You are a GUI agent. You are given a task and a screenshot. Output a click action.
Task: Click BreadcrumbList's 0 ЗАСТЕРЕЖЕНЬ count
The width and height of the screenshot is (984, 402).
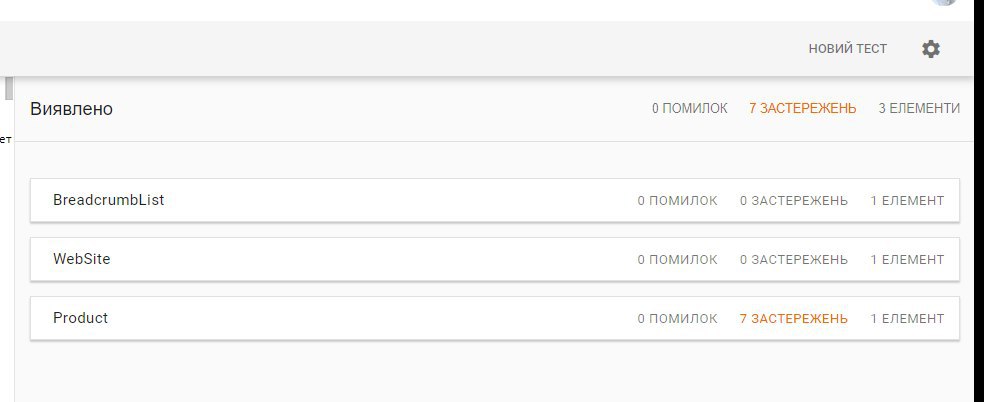click(793, 201)
